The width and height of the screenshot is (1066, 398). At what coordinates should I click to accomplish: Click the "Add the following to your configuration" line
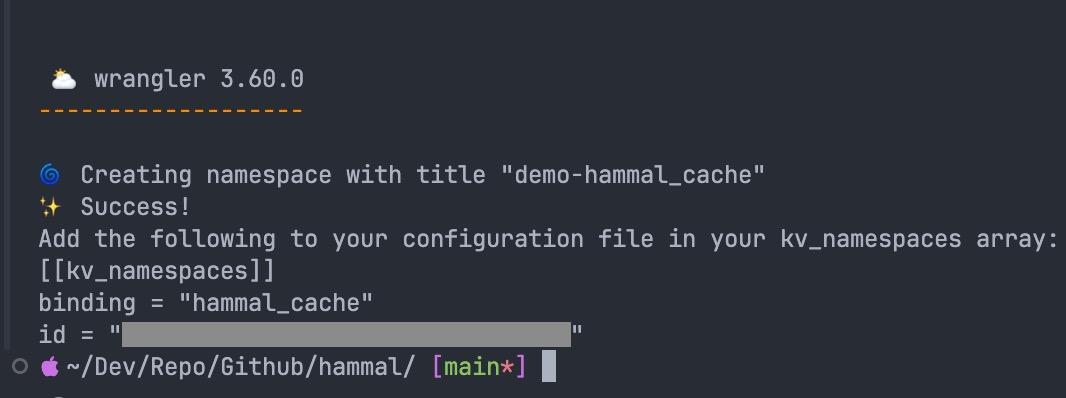pyautogui.click(x=548, y=239)
